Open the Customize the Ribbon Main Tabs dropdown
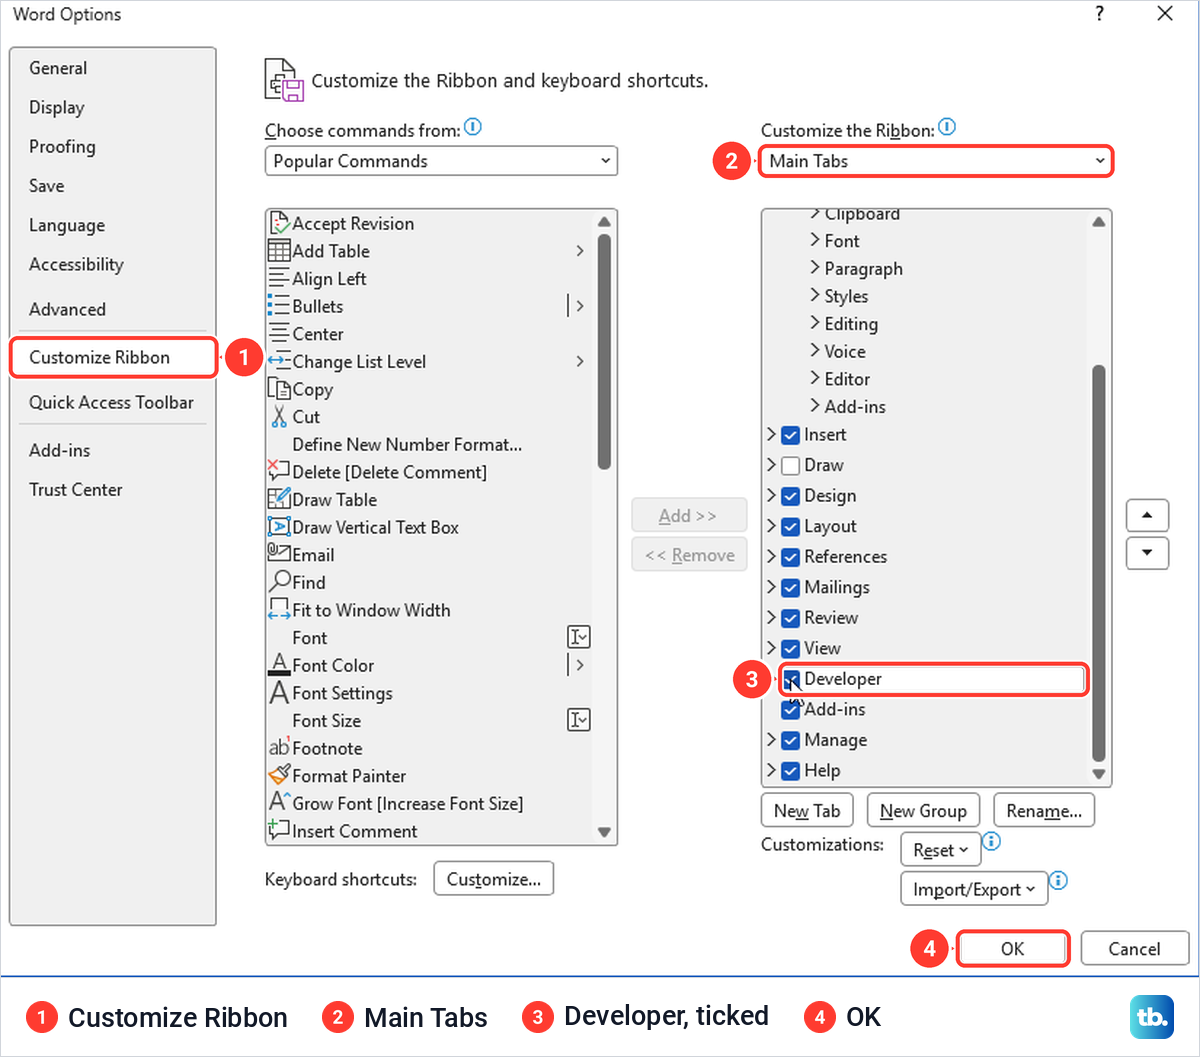 coord(935,161)
